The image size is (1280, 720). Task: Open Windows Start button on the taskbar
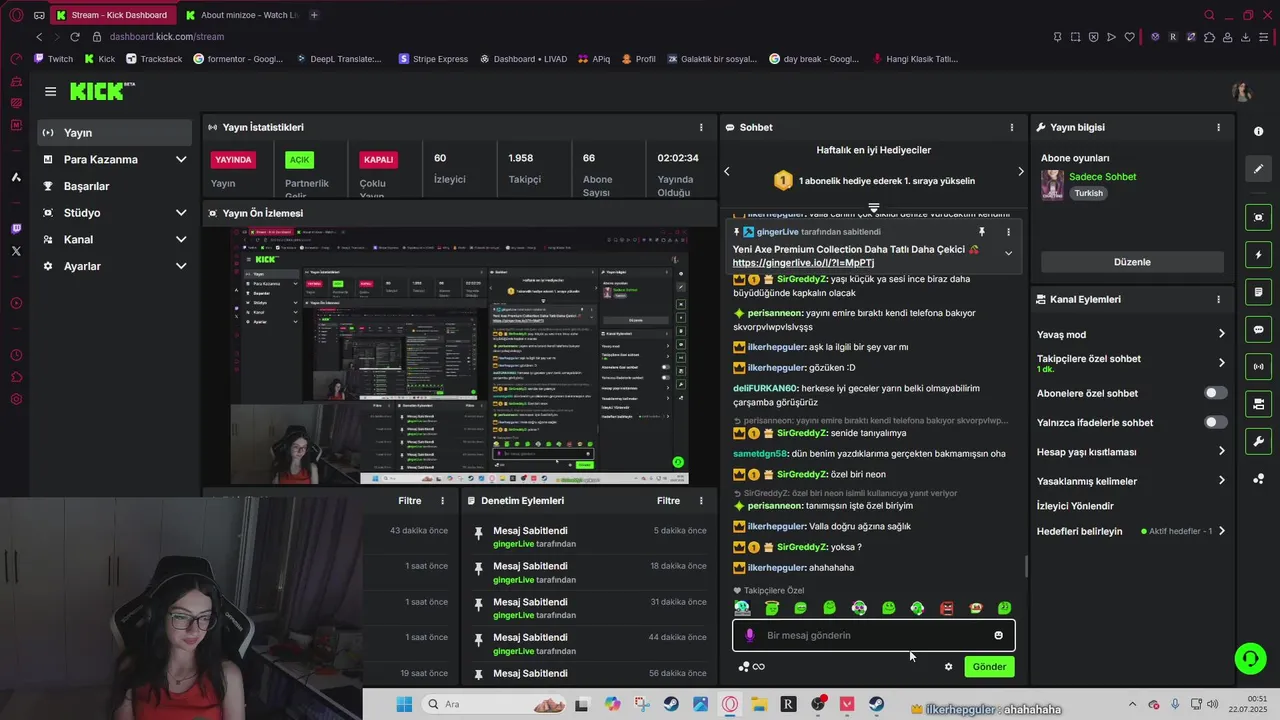coord(404,704)
